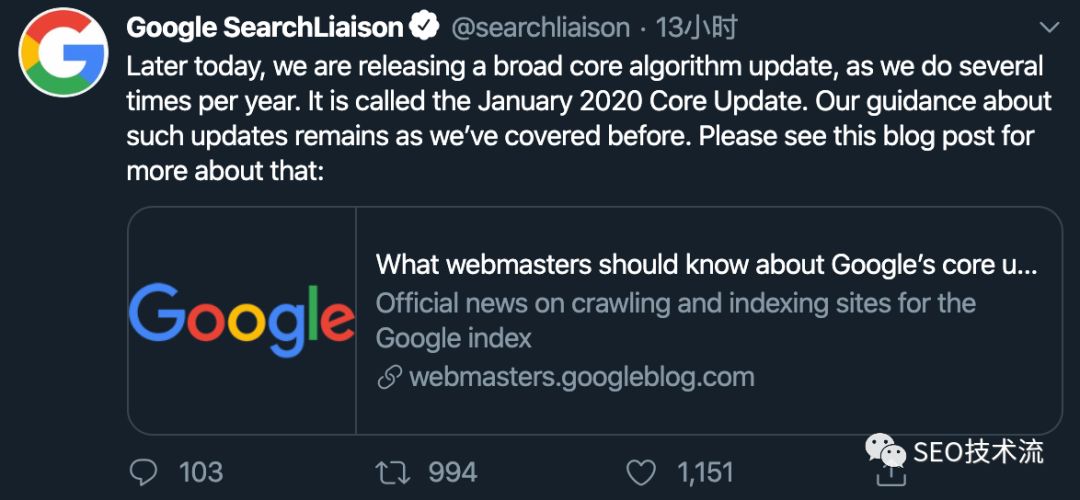
Task: Click the @searchliaison handle
Action: [541, 27]
